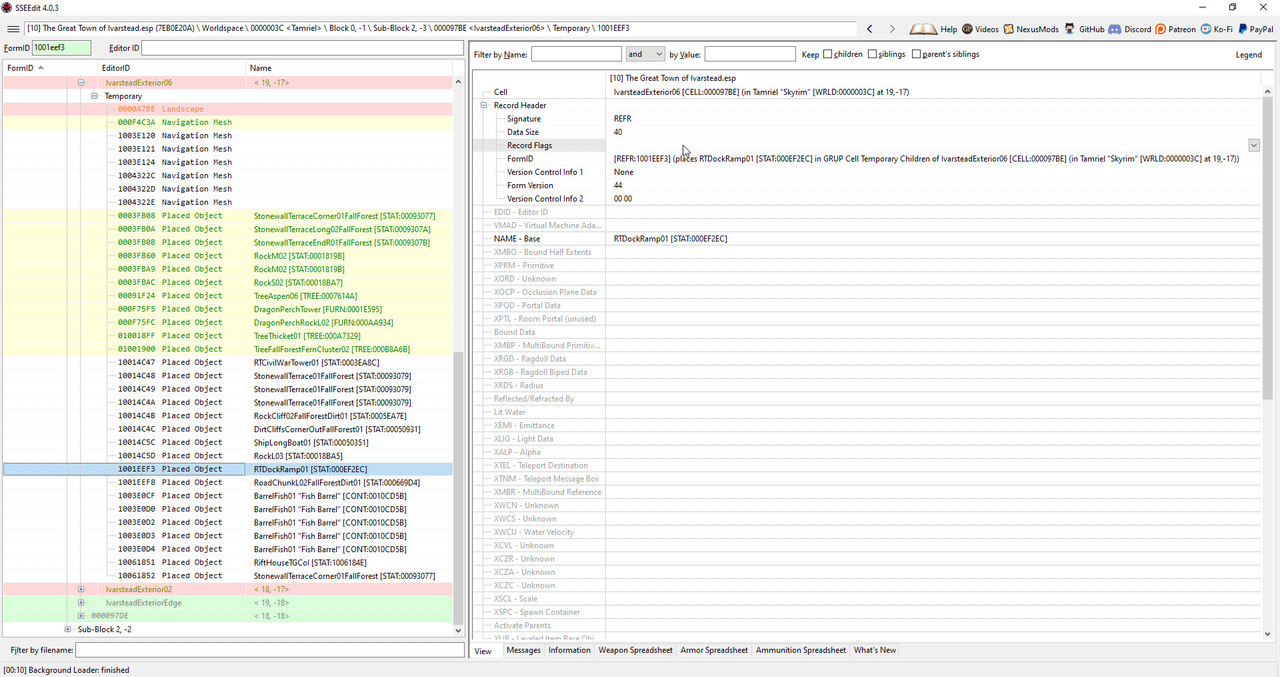Open the Record Flags dropdown arrow
Image resolution: width=1280 pixels, height=677 pixels.
point(1254,145)
